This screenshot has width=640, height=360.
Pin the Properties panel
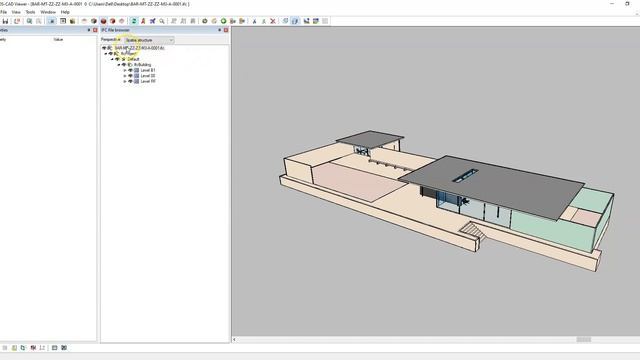[89, 30]
